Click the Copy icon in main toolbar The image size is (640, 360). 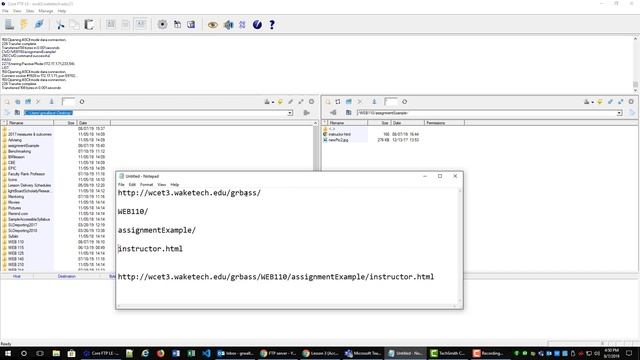74,24
